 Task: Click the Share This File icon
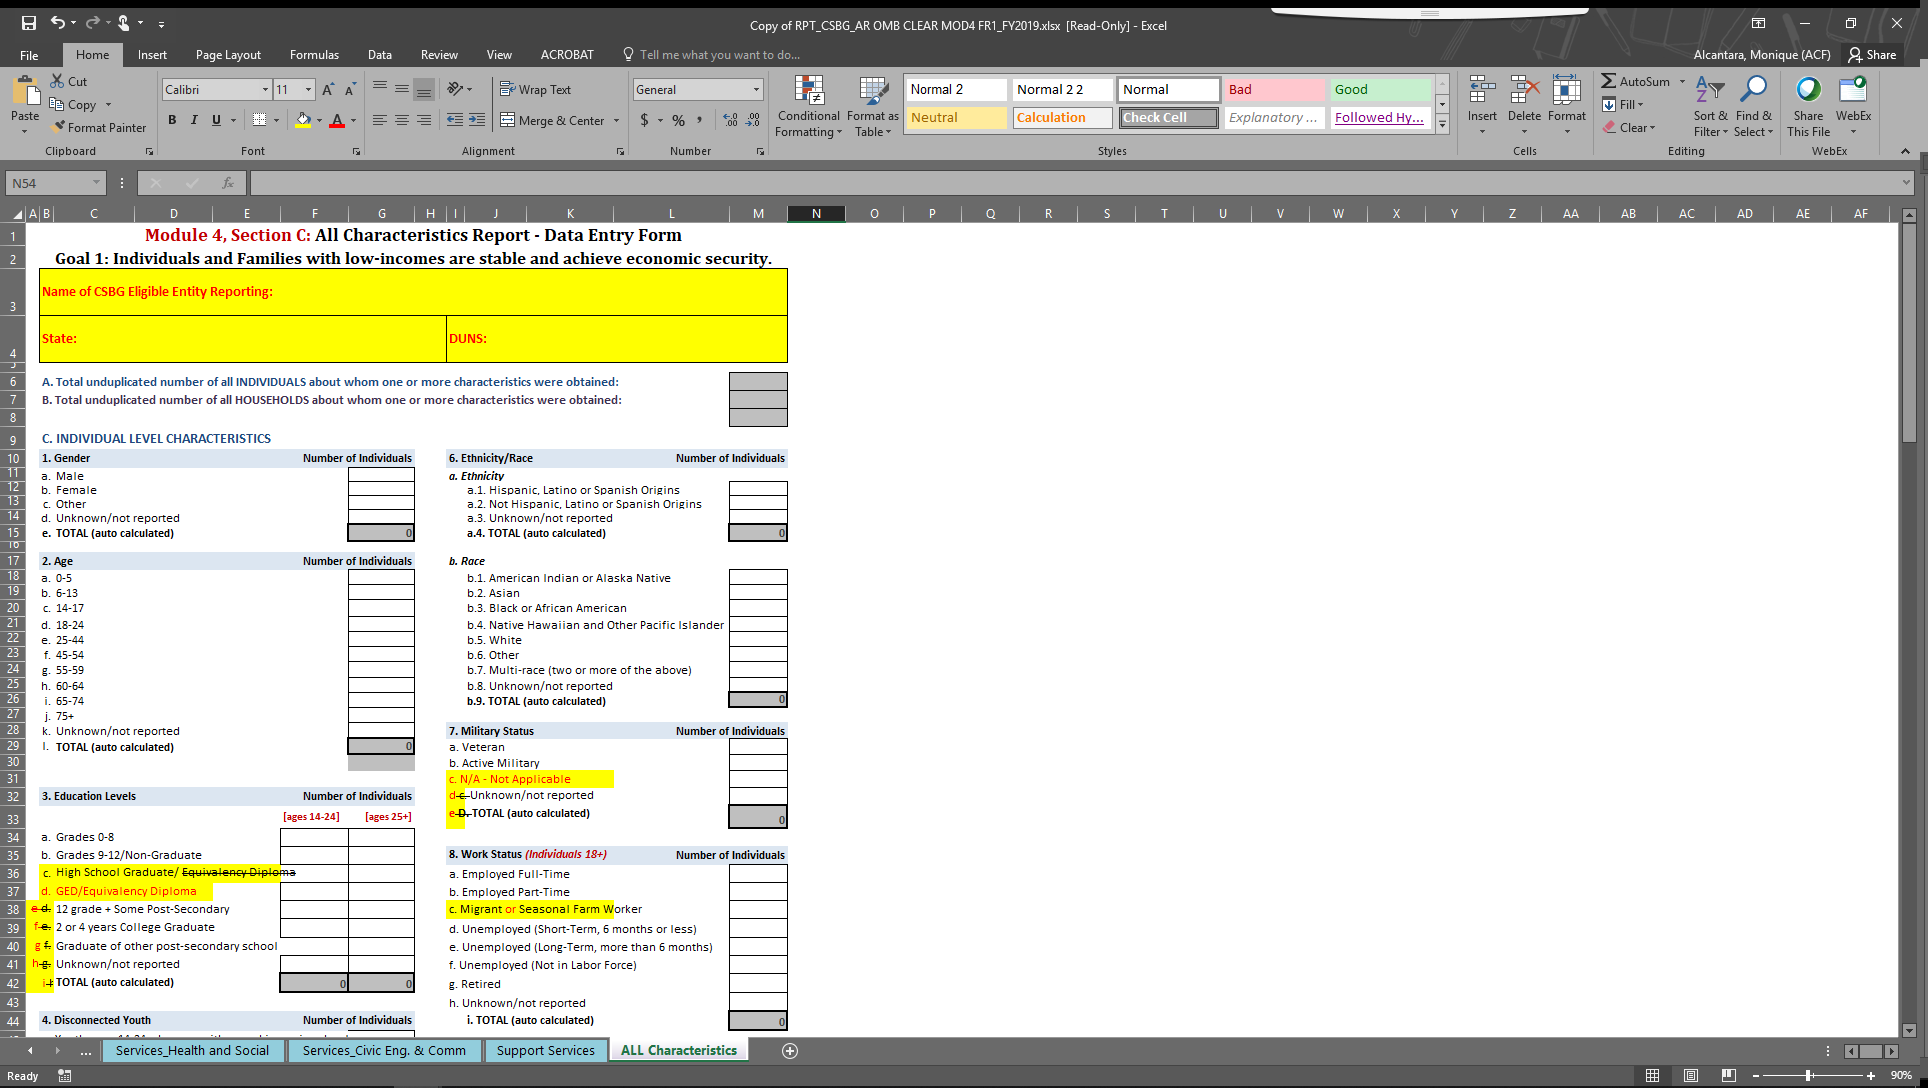click(1808, 90)
